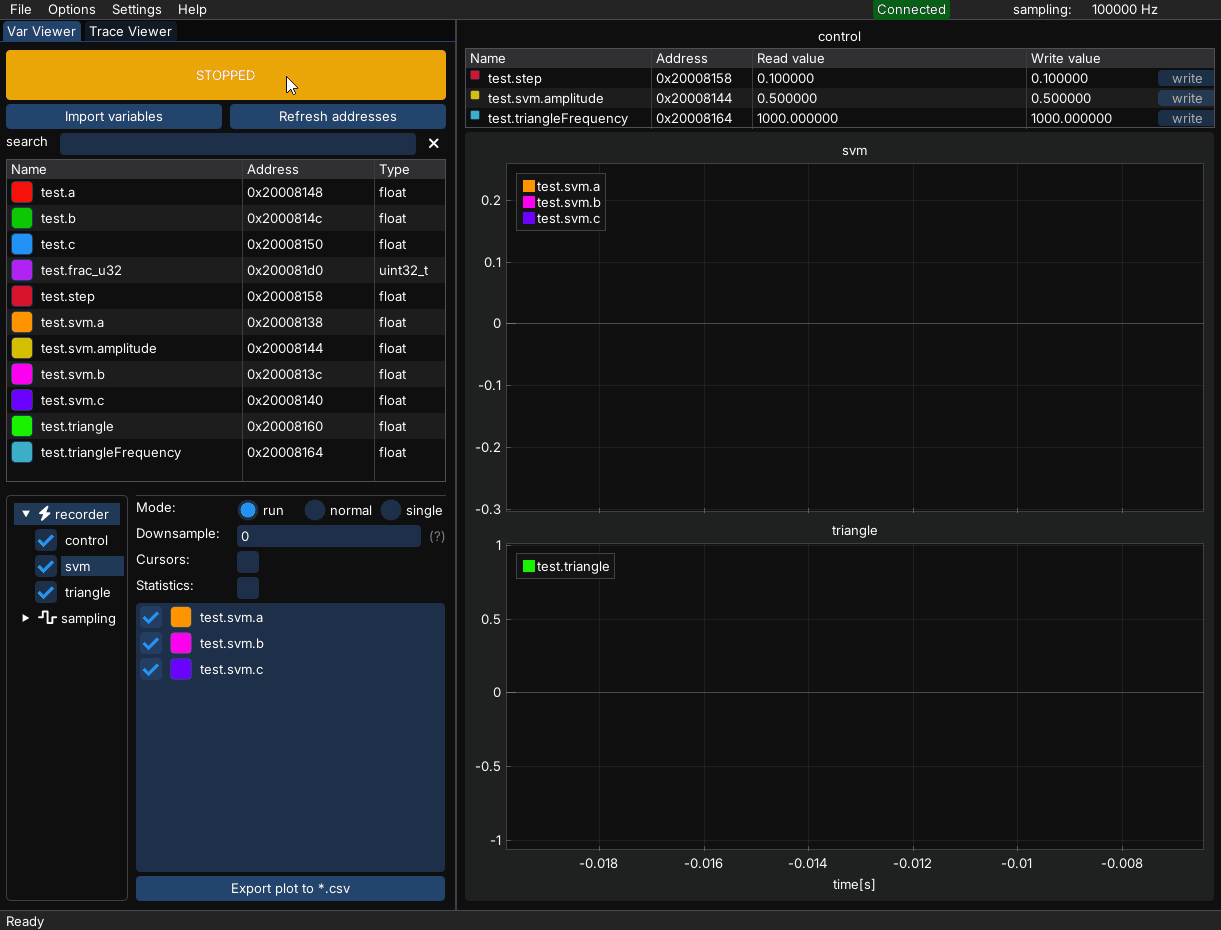Click the test.triangle legend marker in triangle plot

[x=529, y=566]
